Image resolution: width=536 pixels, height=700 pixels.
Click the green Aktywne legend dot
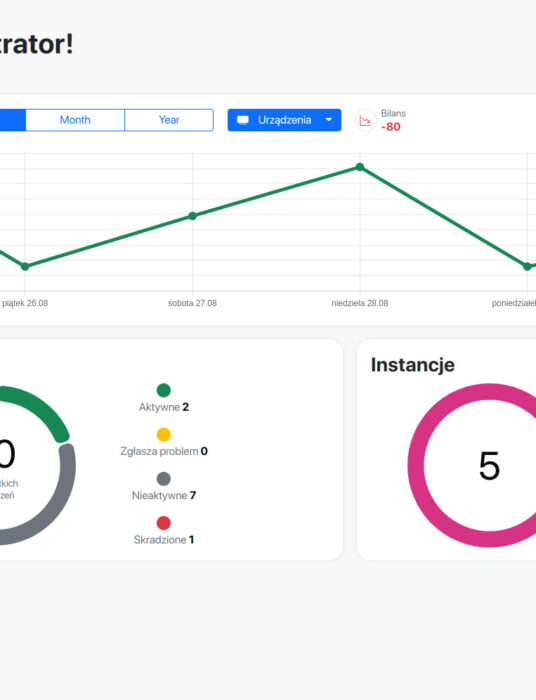click(164, 390)
